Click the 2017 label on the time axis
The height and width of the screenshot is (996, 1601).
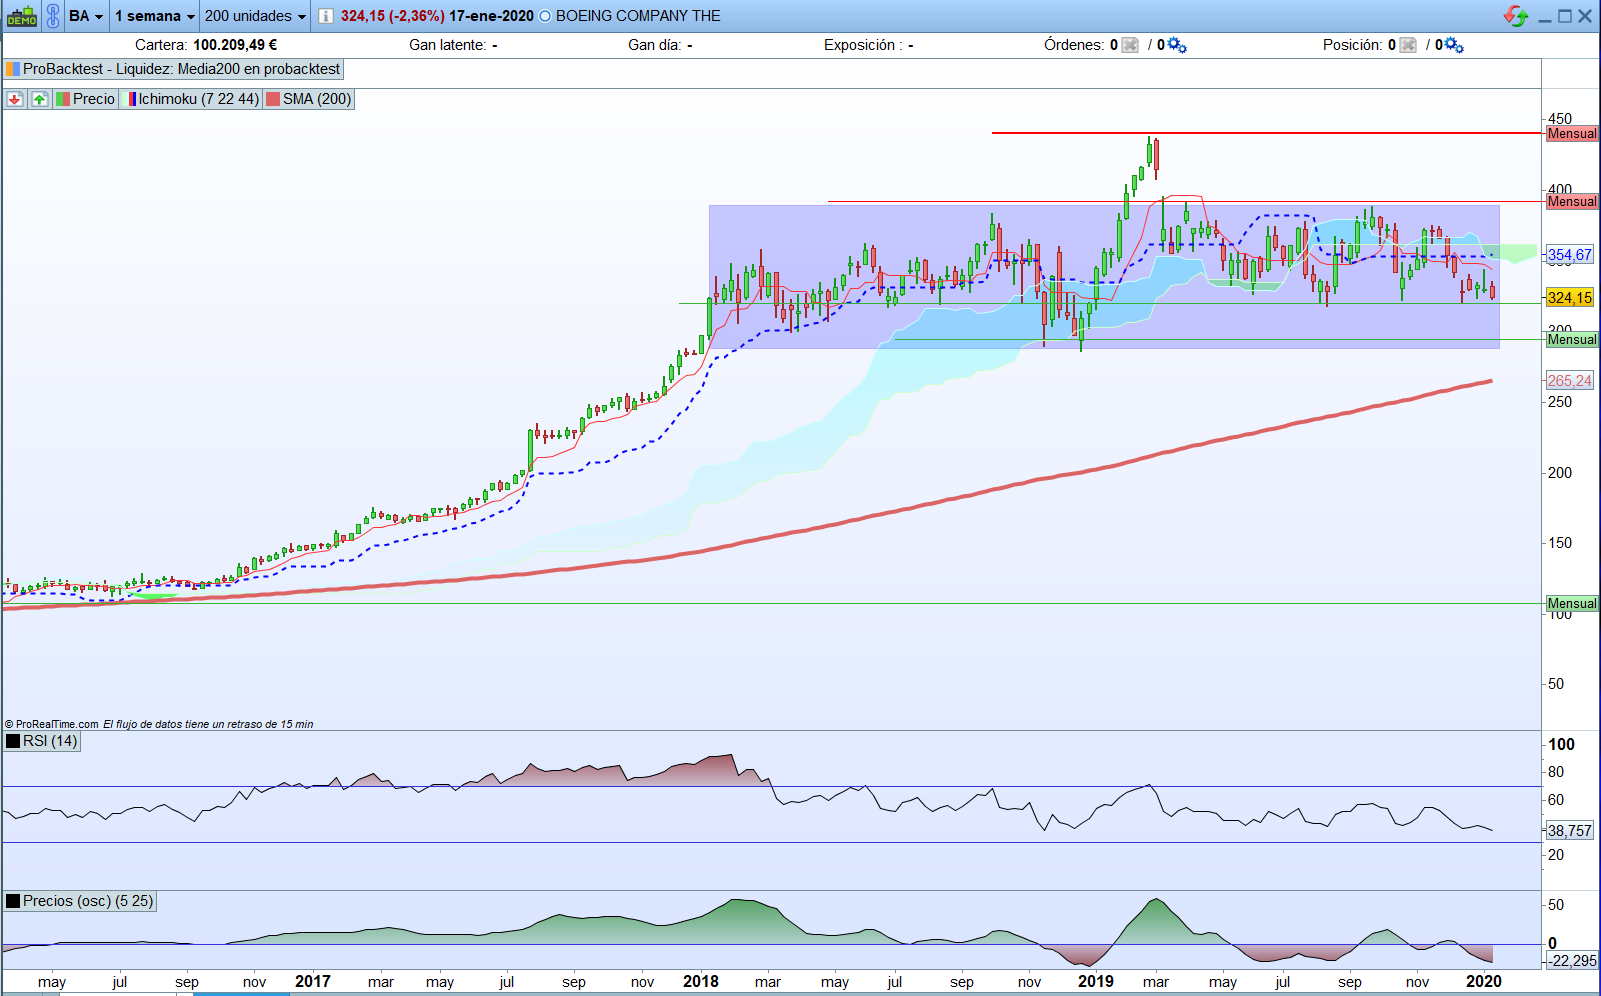[x=313, y=982]
